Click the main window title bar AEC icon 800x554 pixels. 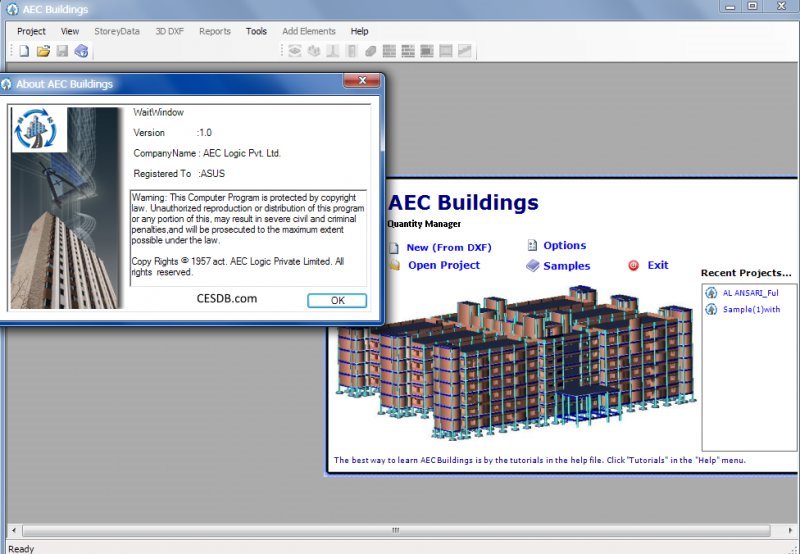tap(12, 9)
